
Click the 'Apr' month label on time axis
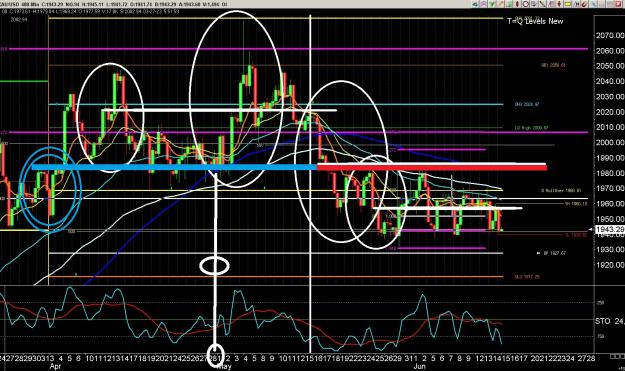click(x=55, y=366)
